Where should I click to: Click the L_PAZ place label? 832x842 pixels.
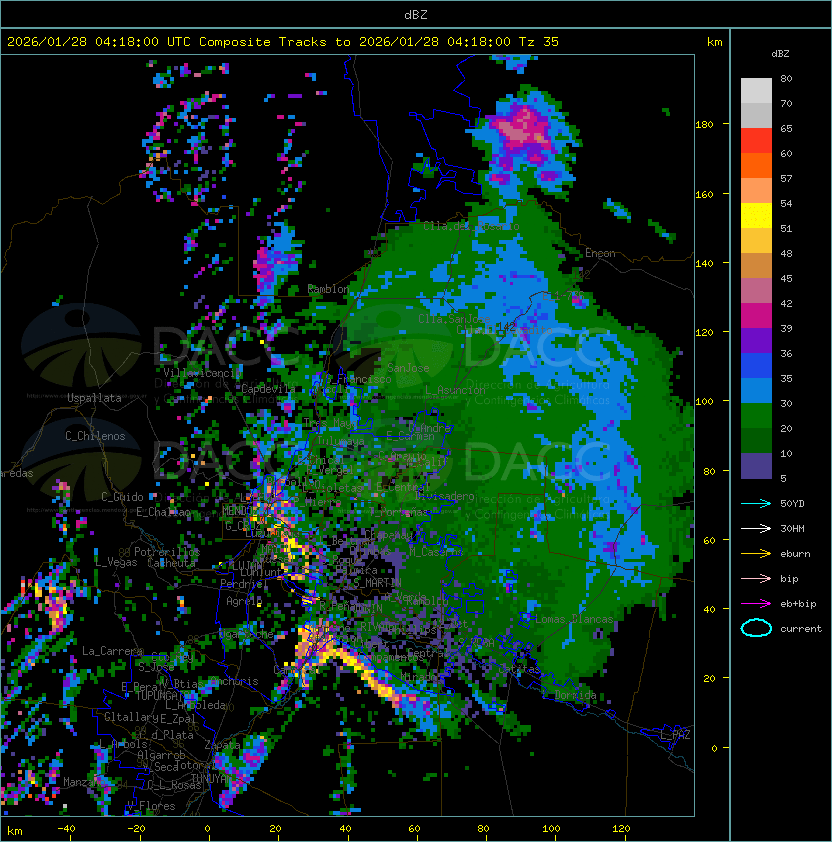(675, 735)
